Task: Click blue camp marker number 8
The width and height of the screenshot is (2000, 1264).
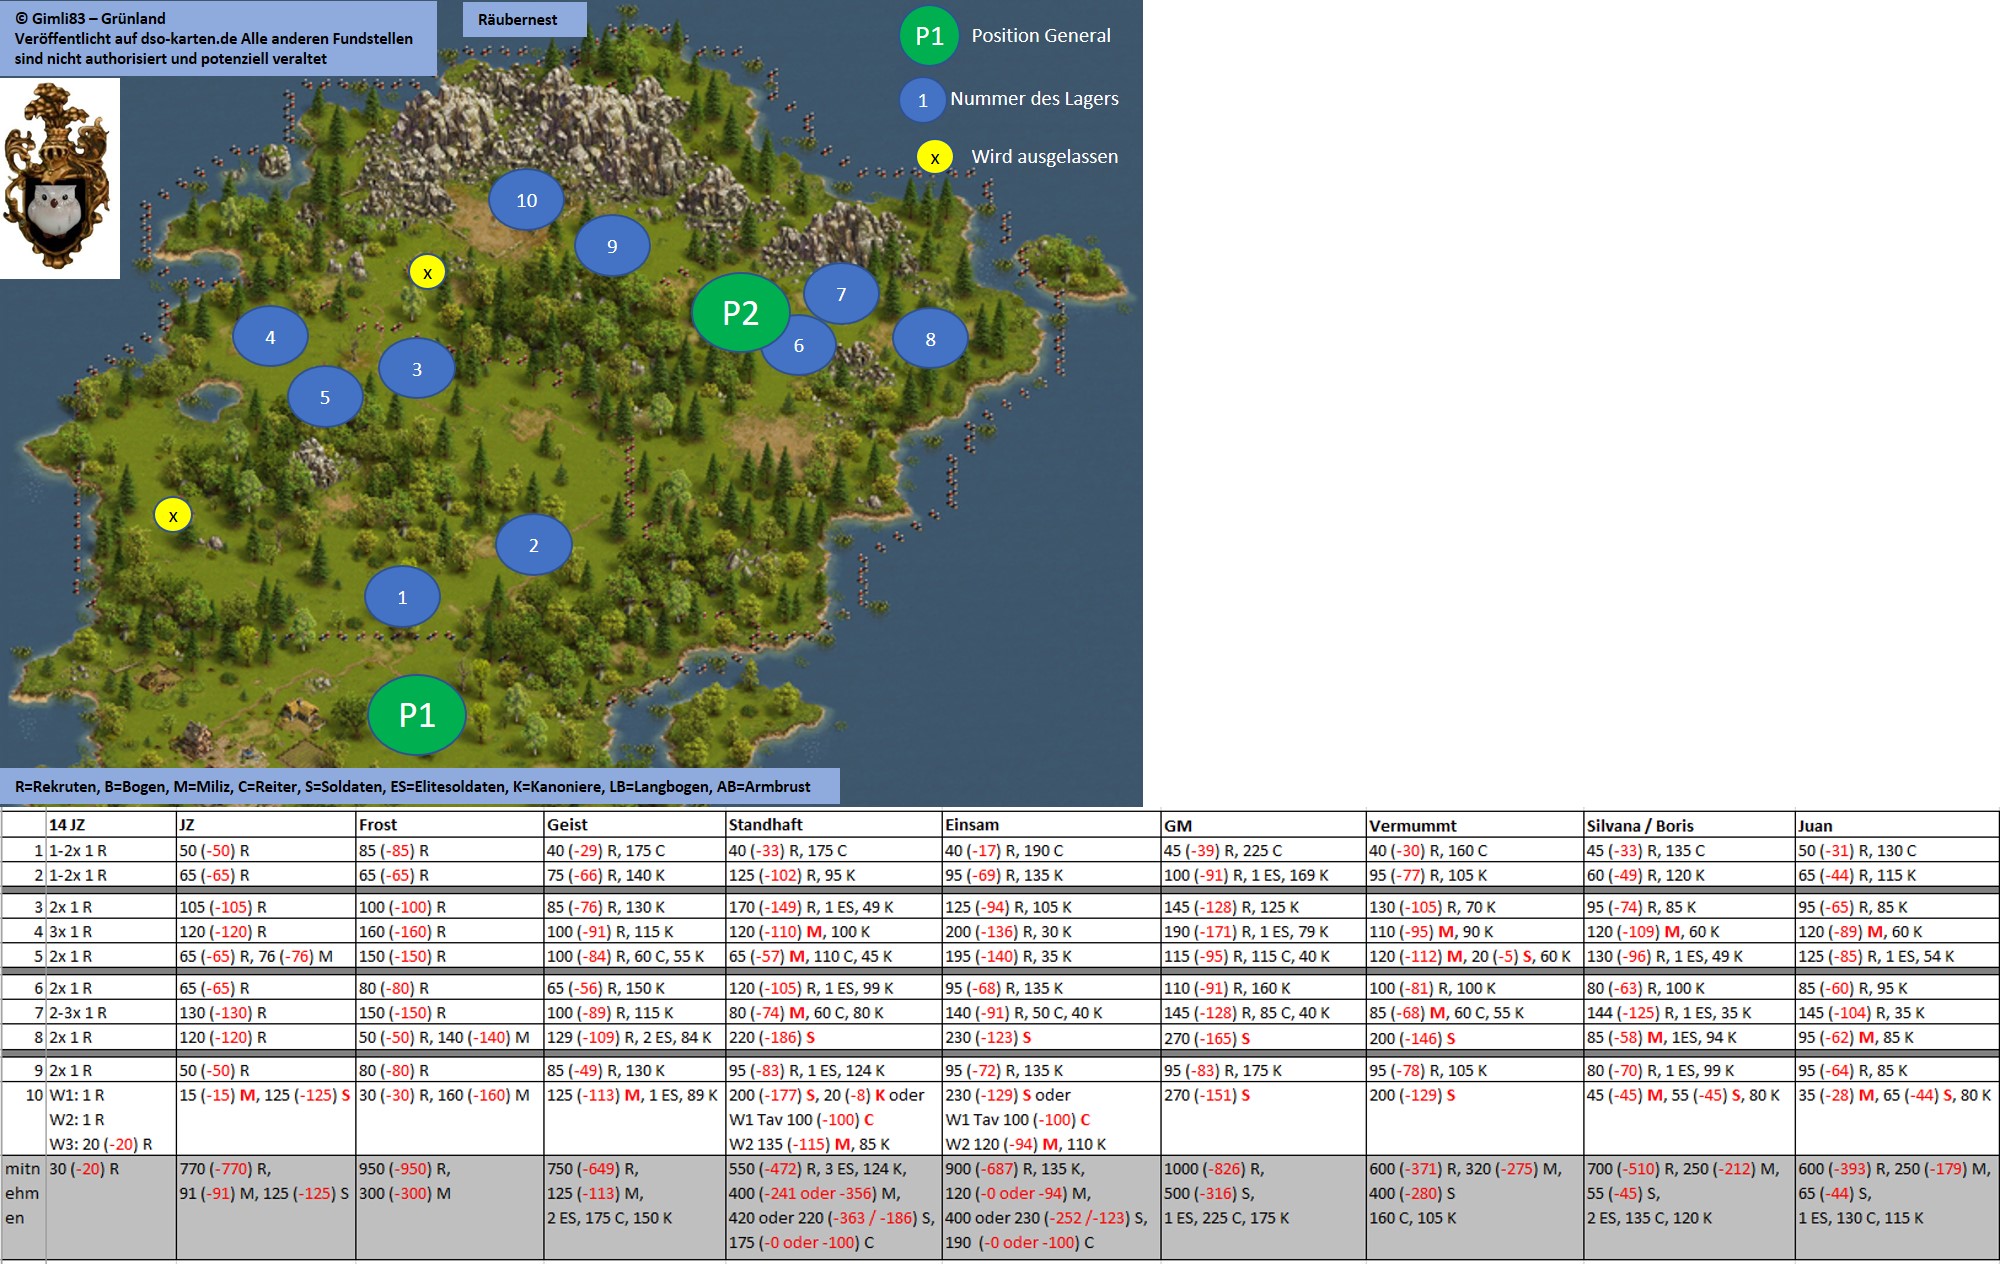Action: pos(930,339)
